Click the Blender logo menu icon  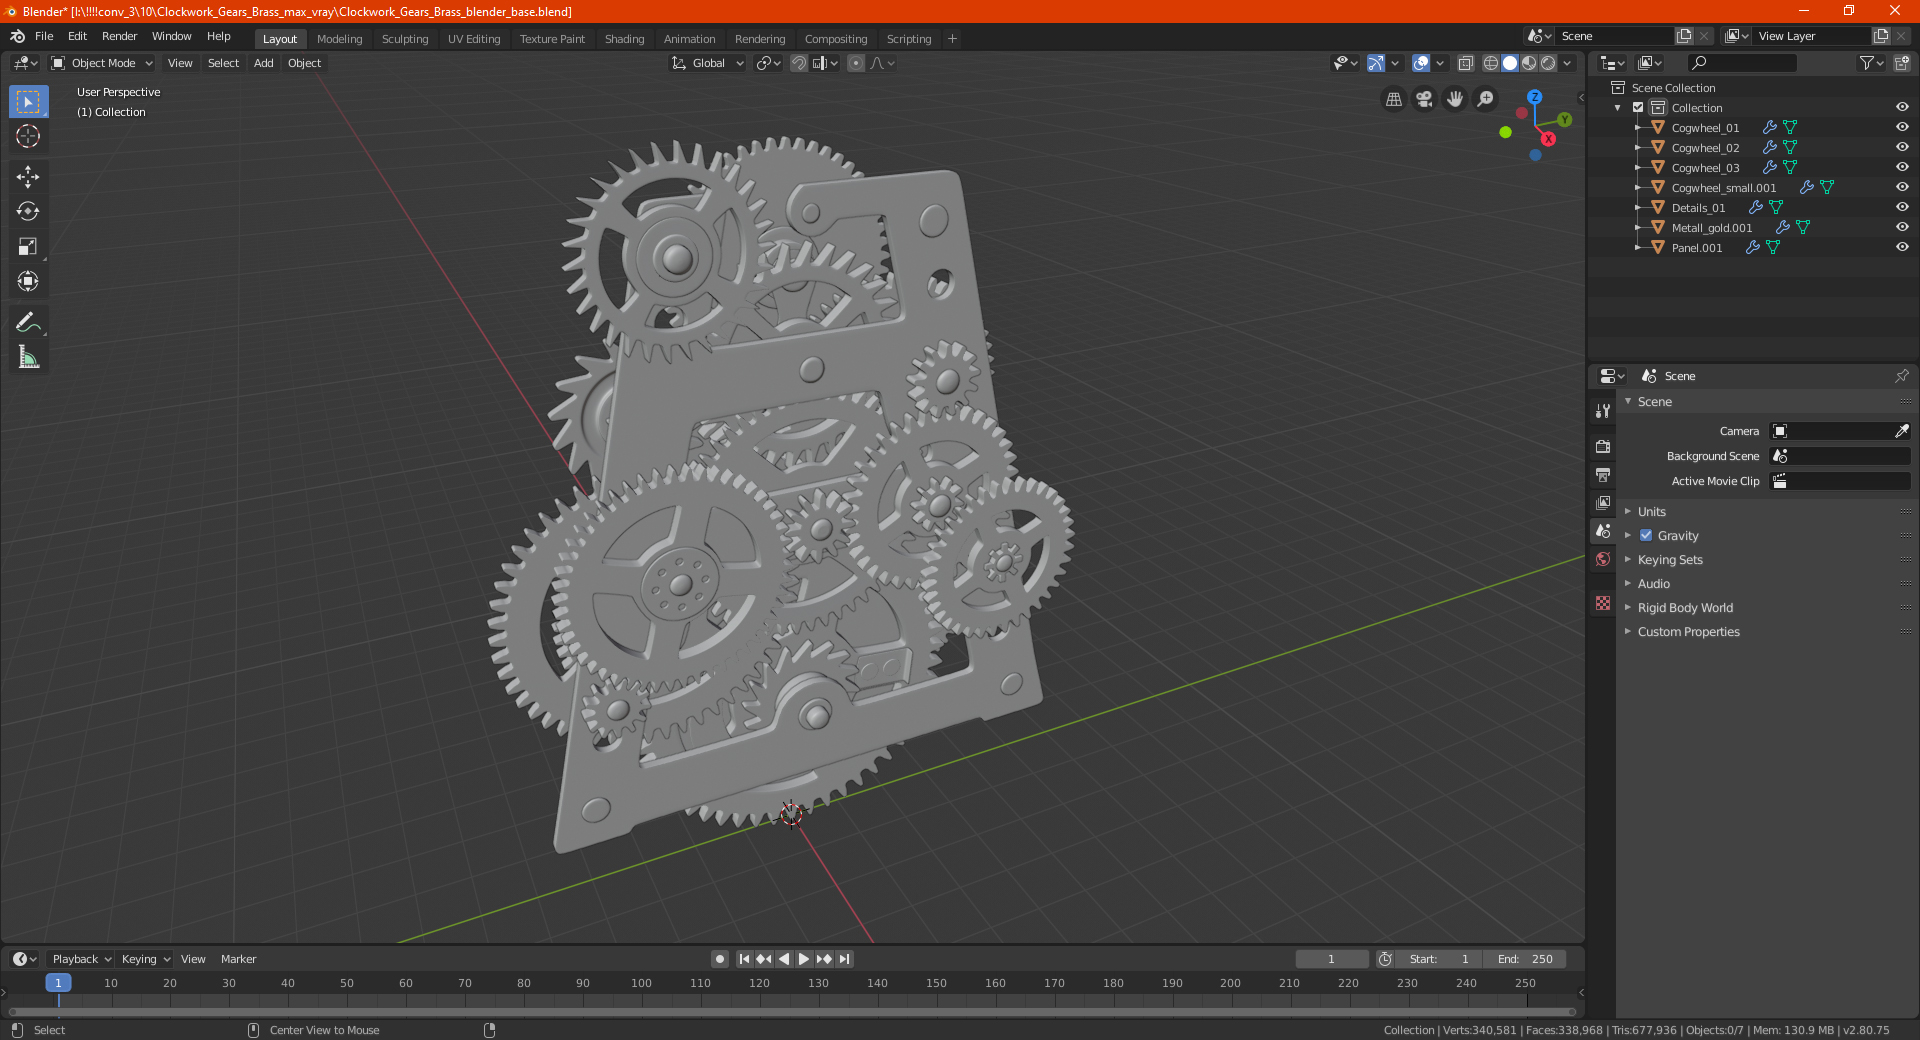click(x=17, y=36)
